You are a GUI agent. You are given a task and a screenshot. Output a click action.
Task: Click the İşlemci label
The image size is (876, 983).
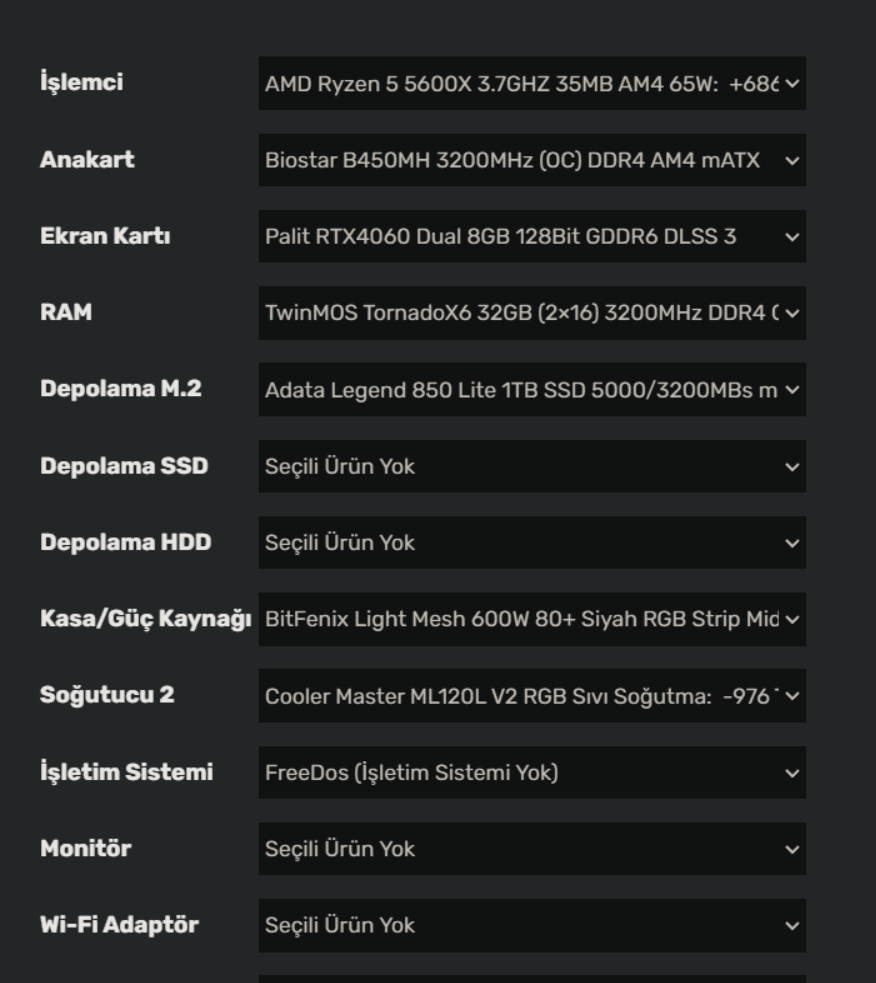pyautogui.click(x=81, y=83)
